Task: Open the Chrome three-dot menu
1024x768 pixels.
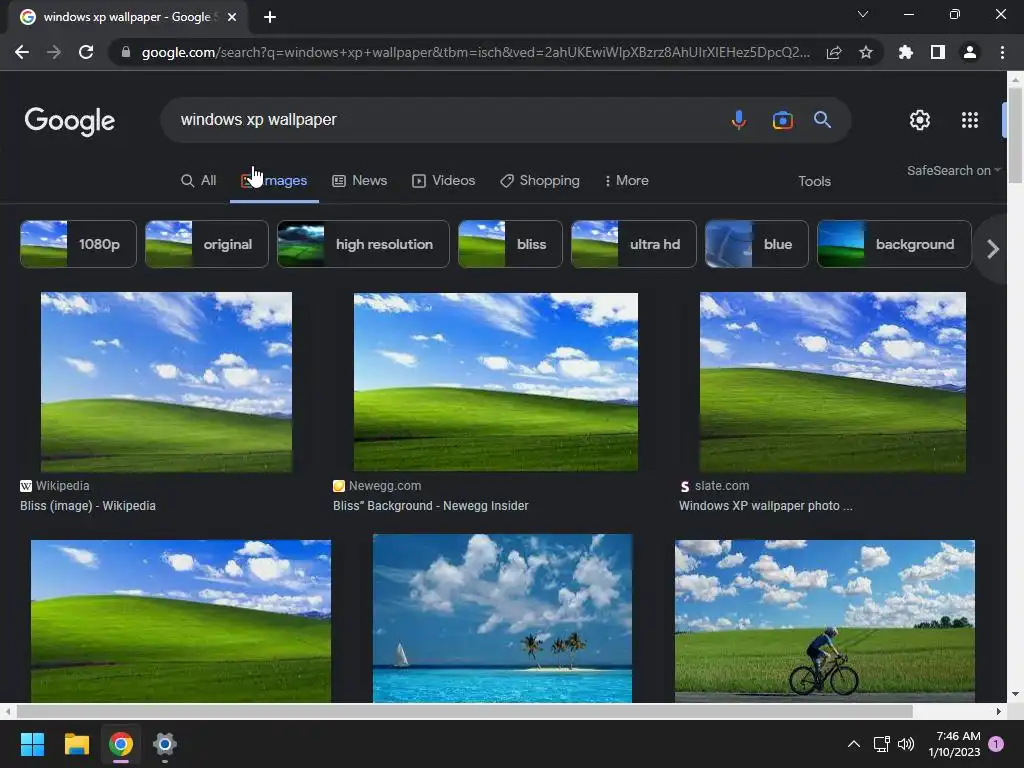Action: [1002, 52]
